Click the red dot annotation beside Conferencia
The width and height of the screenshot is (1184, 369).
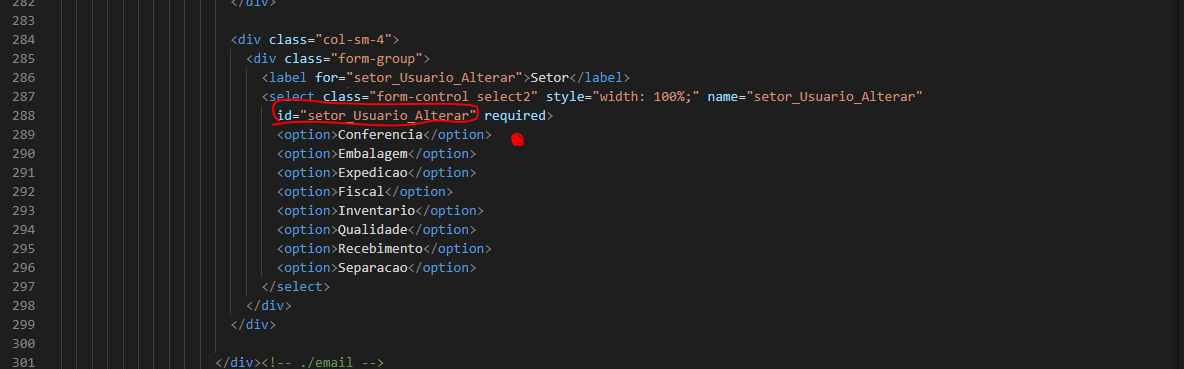point(517,140)
